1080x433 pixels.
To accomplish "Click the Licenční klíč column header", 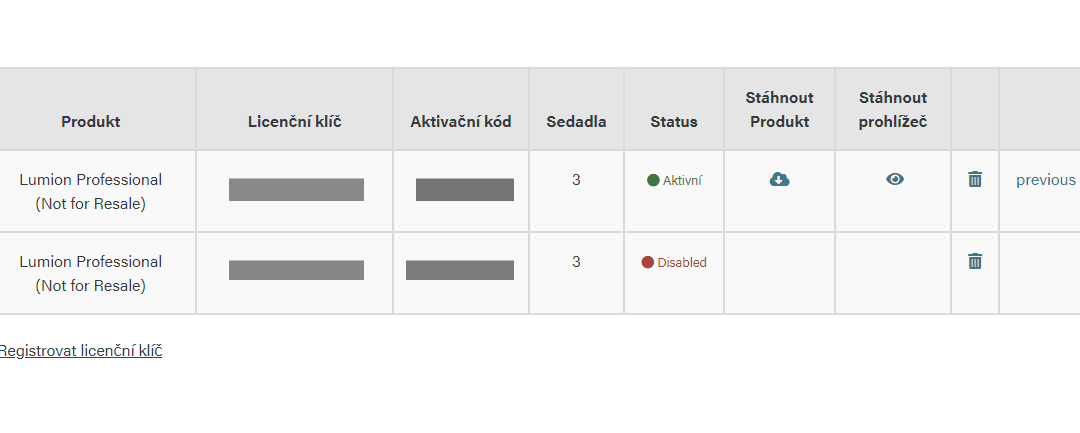I will (x=295, y=122).
